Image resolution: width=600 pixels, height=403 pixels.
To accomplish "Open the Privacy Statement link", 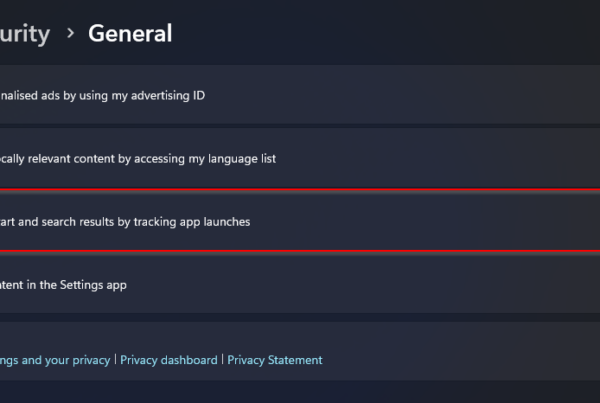I will coord(275,360).
